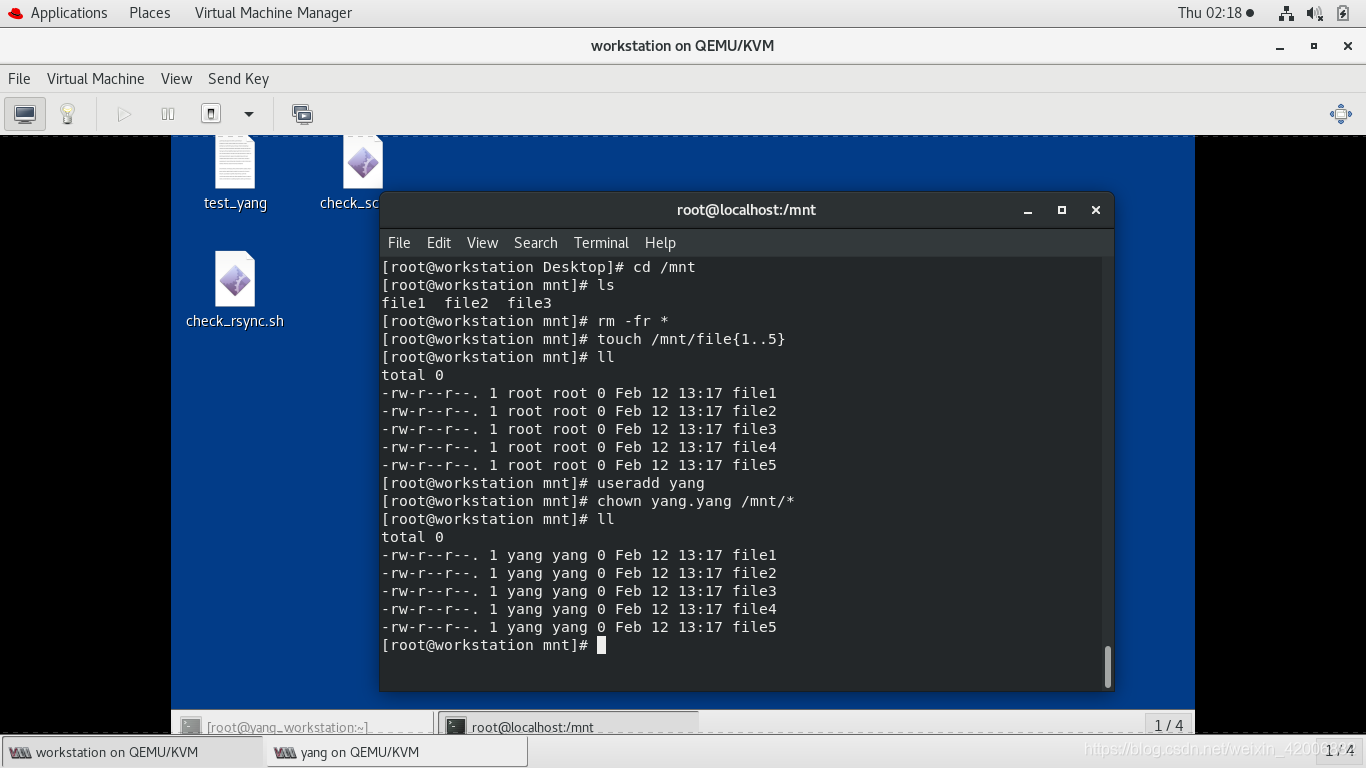The height and width of the screenshot is (768, 1366).
Task: Click root-owned file1 listing row
Action: (x=579, y=393)
